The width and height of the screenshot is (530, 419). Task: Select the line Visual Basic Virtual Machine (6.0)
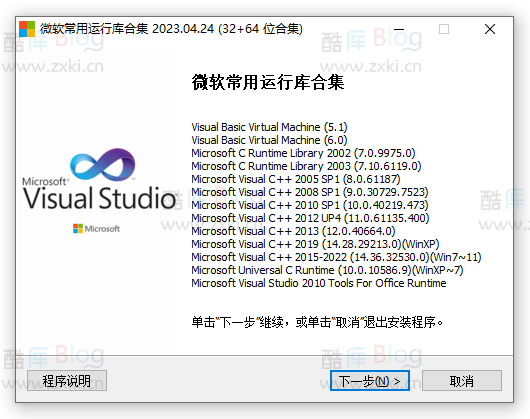(269, 140)
